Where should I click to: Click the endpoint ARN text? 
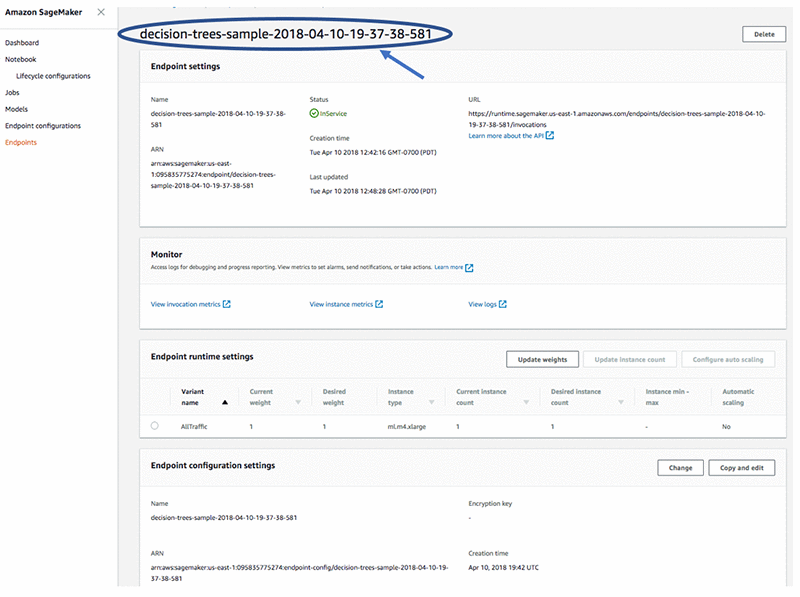tap(213, 175)
